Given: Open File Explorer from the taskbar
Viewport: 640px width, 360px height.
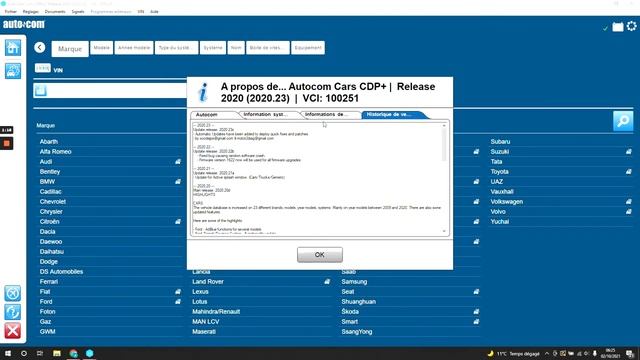Looking at the screenshot, I should click(57, 353).
